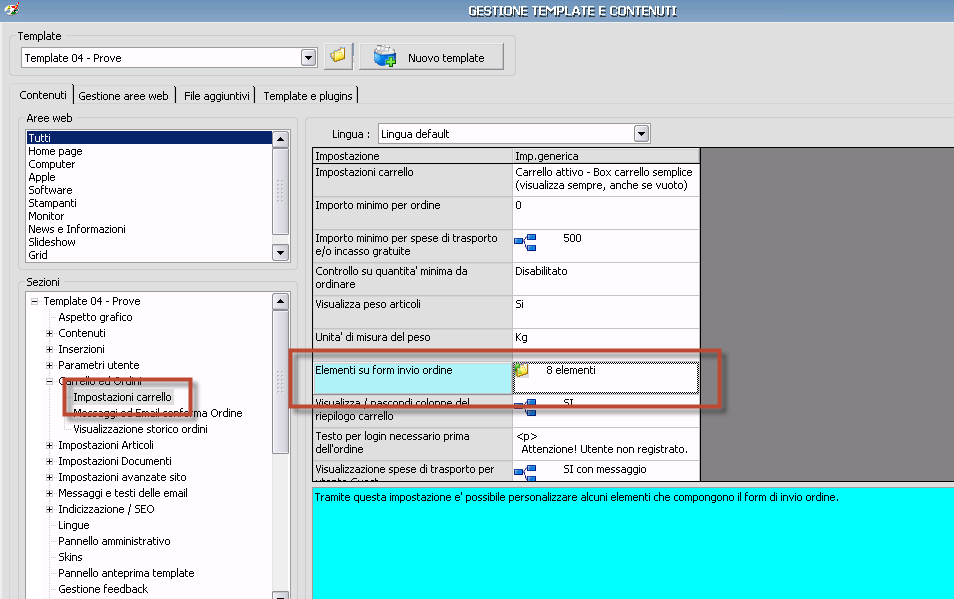Image resolution: width=954 pixels, height=599 pixels.
Task: Click the scroll up arrow of the Sezioni tree
Action: (280, 302)
